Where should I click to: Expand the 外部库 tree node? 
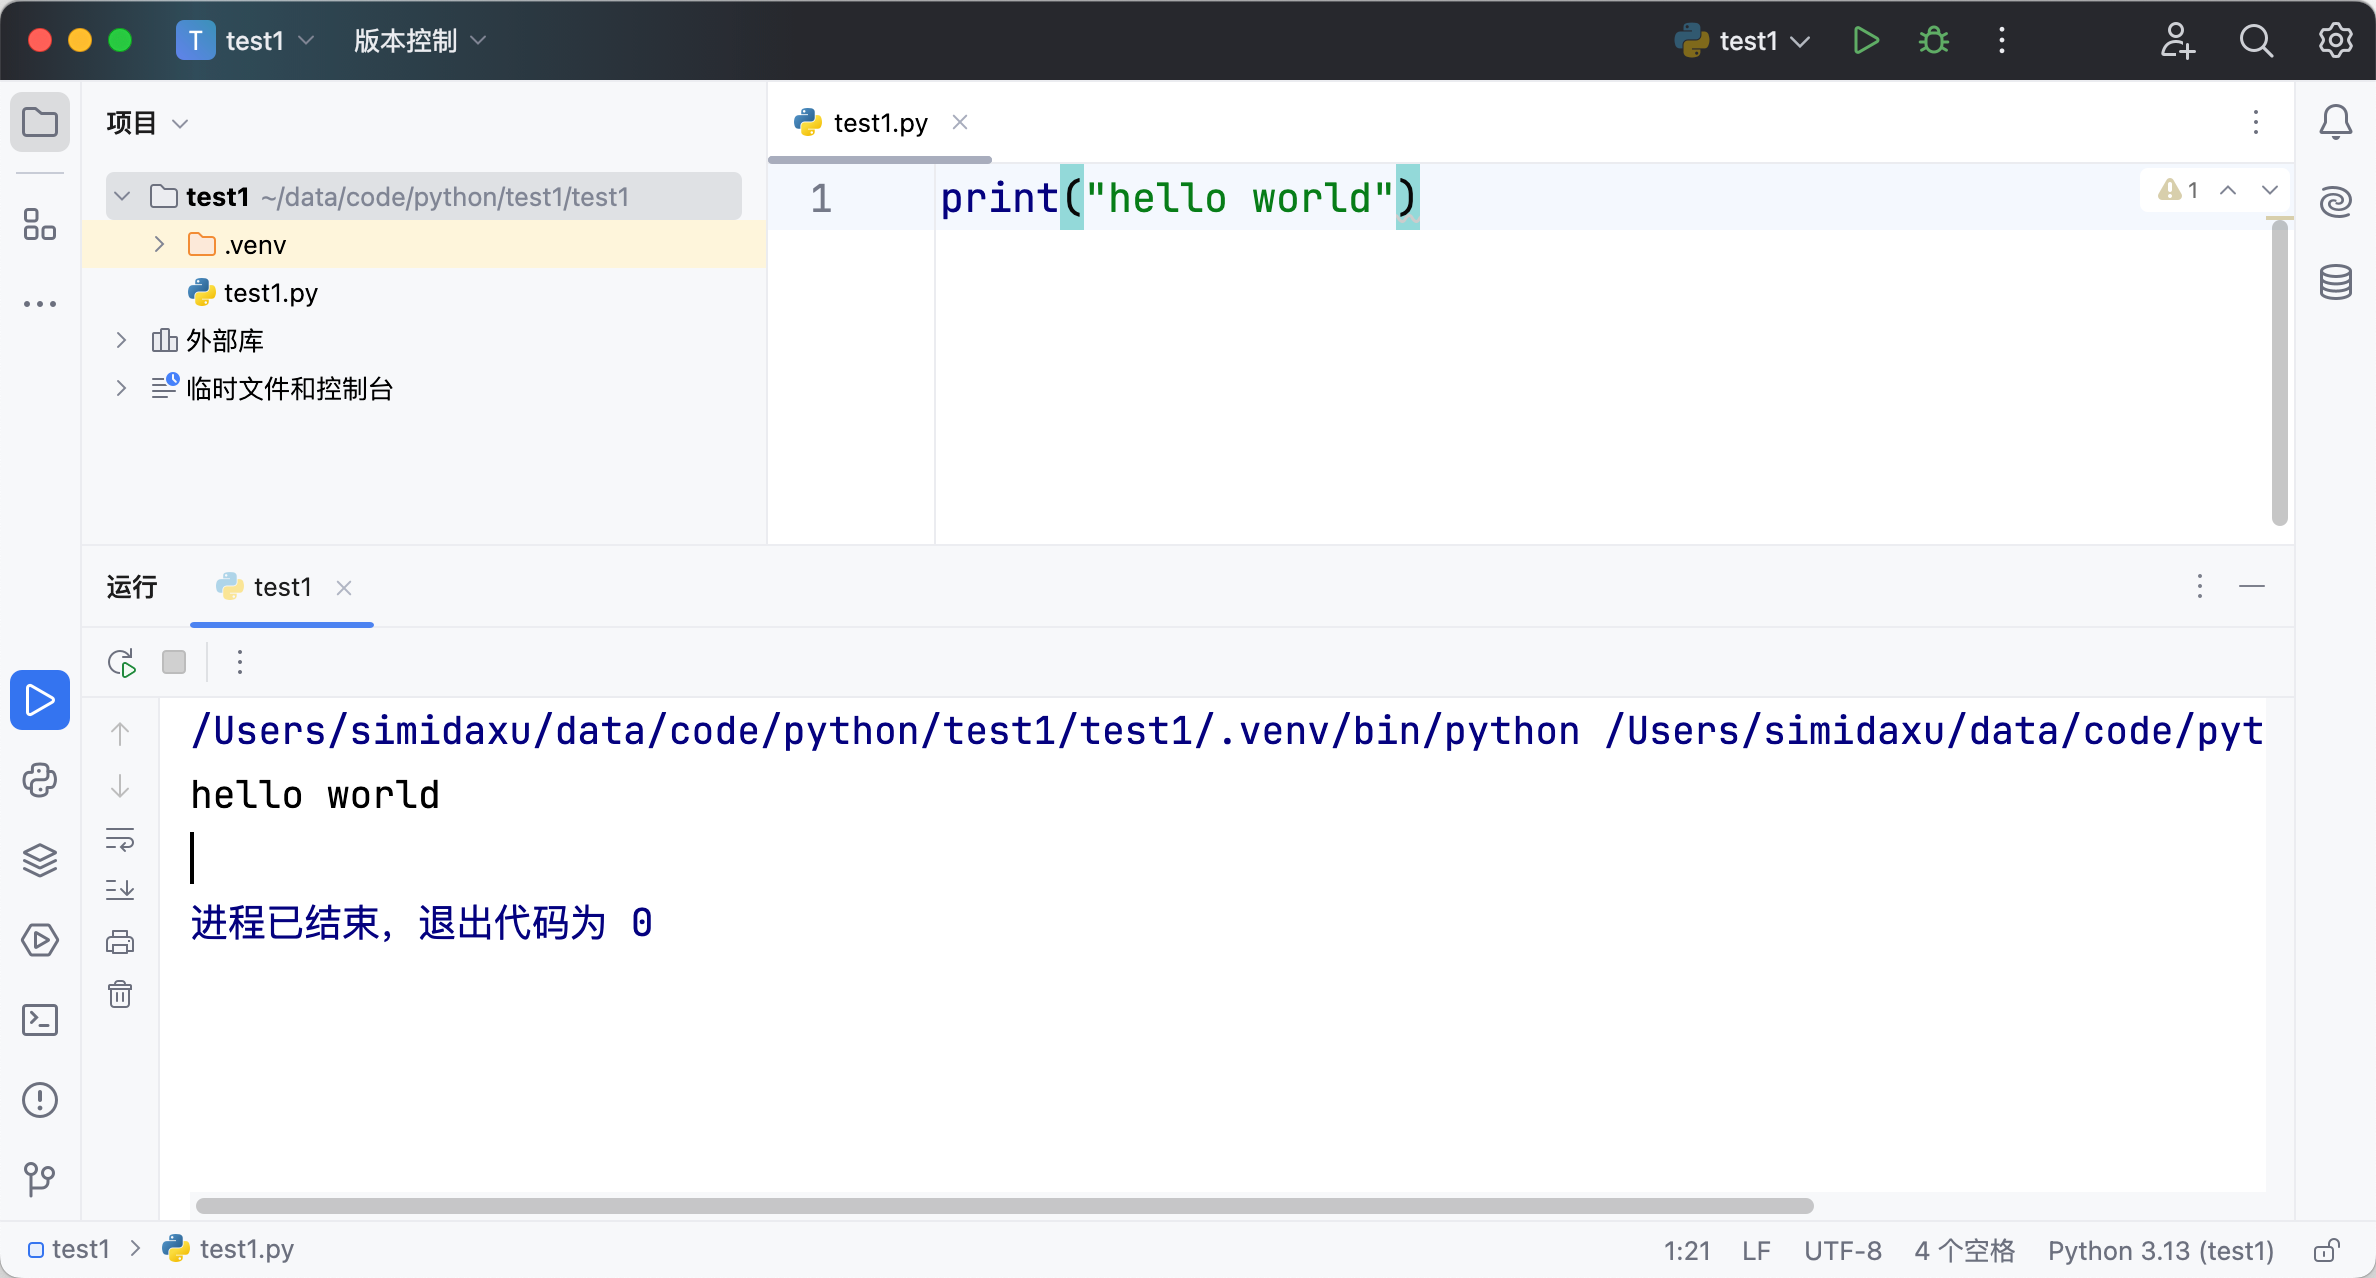pos(121,340)
